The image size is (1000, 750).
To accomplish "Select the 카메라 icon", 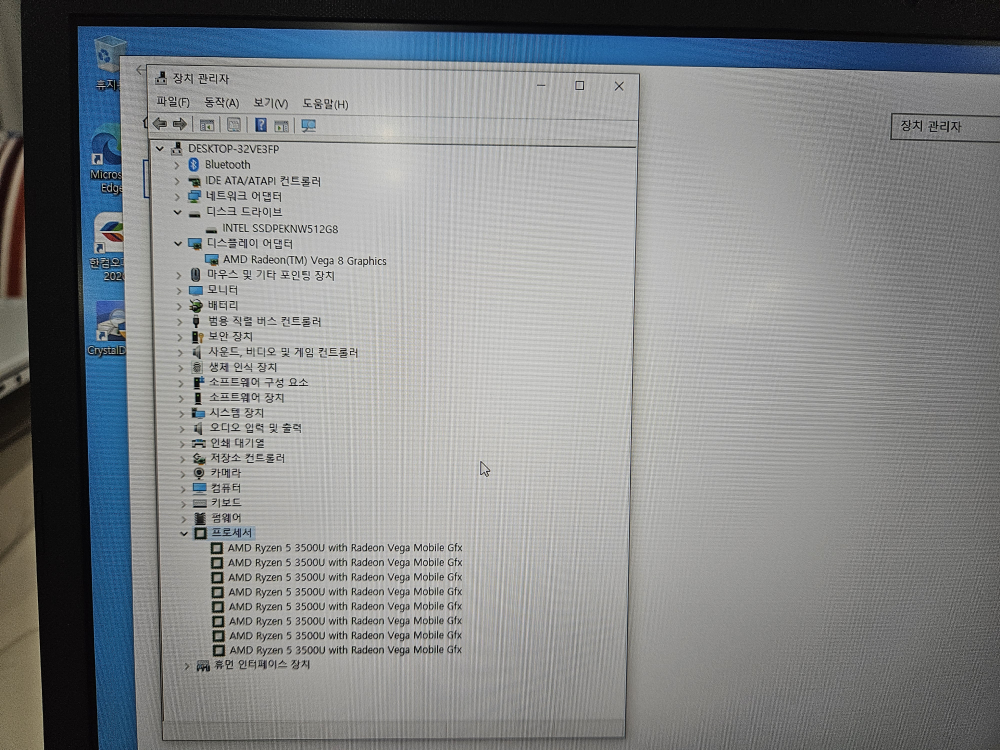I will (x=199, y=473).
